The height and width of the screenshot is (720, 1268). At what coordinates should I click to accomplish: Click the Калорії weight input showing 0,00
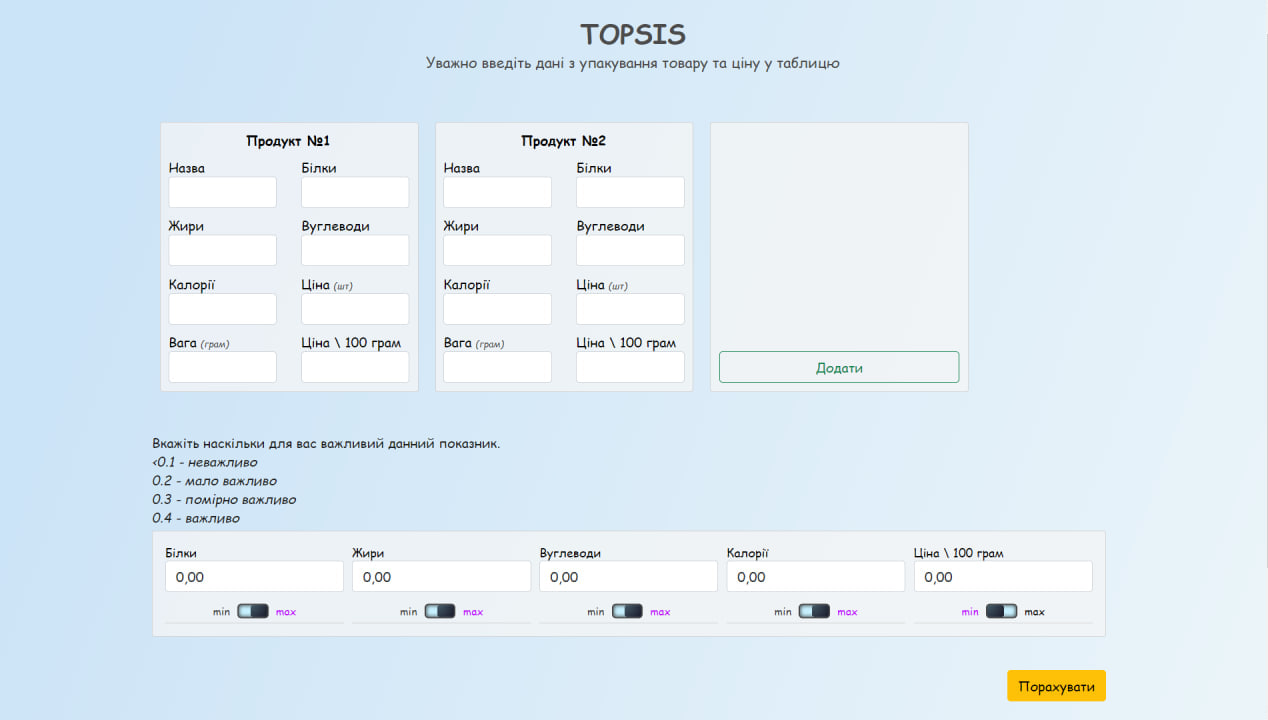point(815,576)
